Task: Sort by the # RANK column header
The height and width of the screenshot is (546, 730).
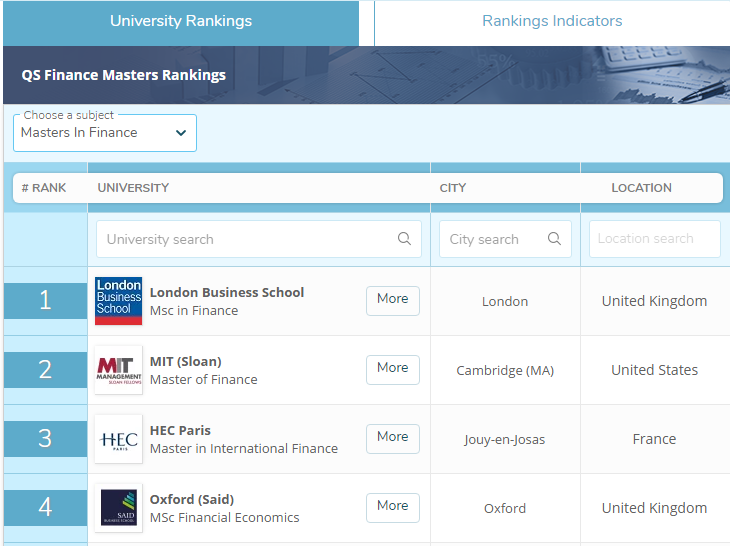Action: (x=44, y=188)
